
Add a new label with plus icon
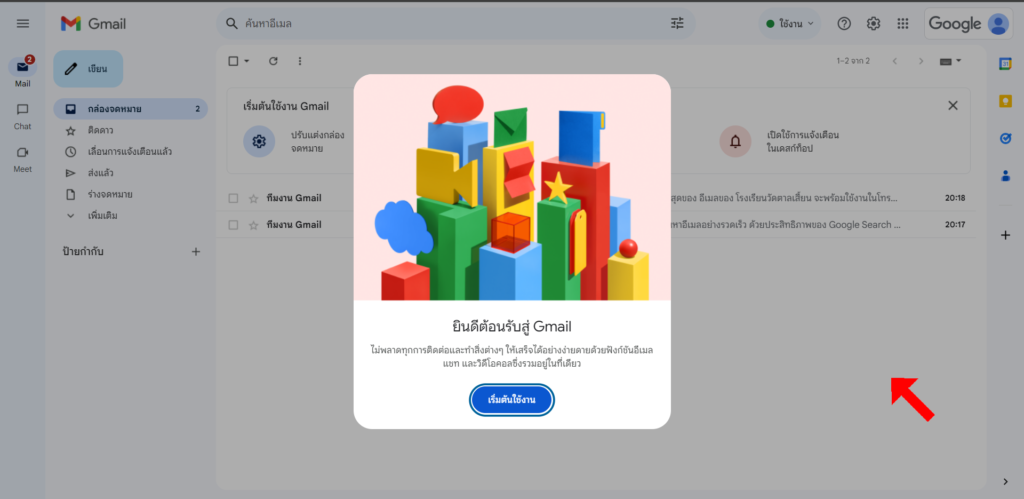pyautogui.click(x=196, y=251)
